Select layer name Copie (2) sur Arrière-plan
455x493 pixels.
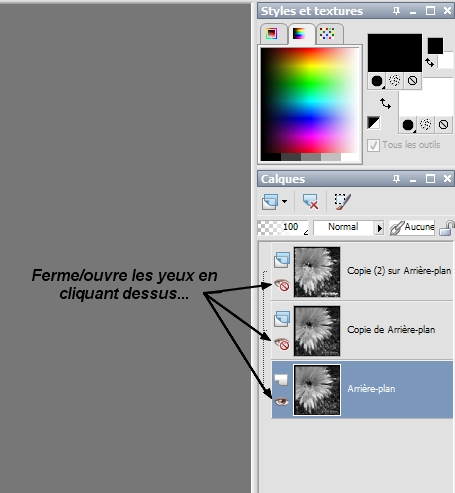[x=399, y=271]
